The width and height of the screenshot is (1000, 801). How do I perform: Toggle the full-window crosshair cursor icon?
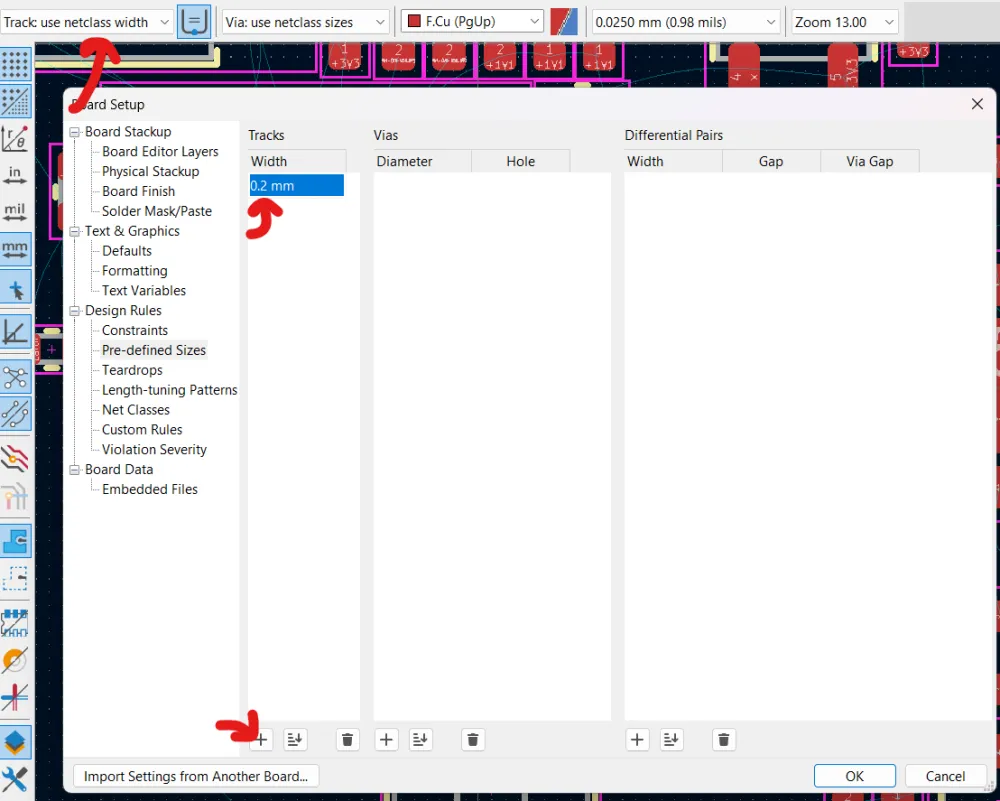point(15,287)
